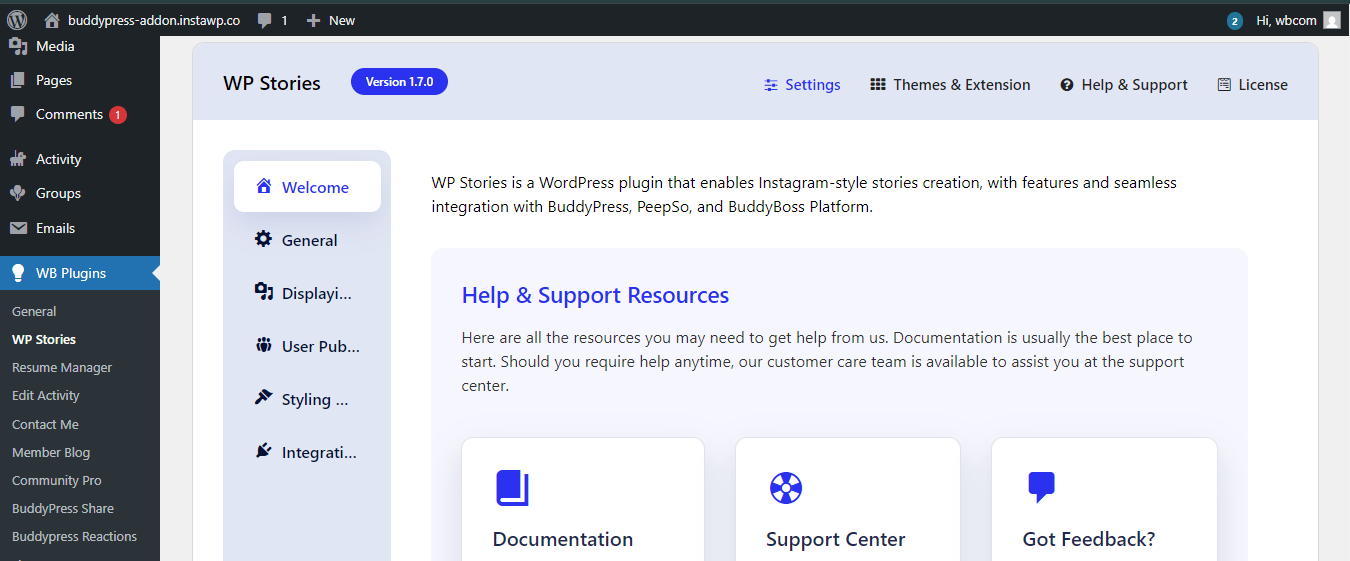Open the Groups menu
1350x561 pixels.
coord(80,193)
